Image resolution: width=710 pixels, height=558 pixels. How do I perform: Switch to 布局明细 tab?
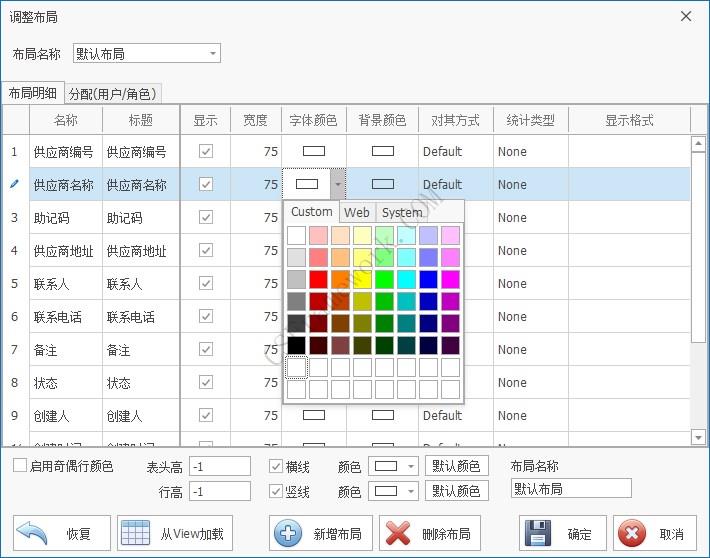[33, 93]
